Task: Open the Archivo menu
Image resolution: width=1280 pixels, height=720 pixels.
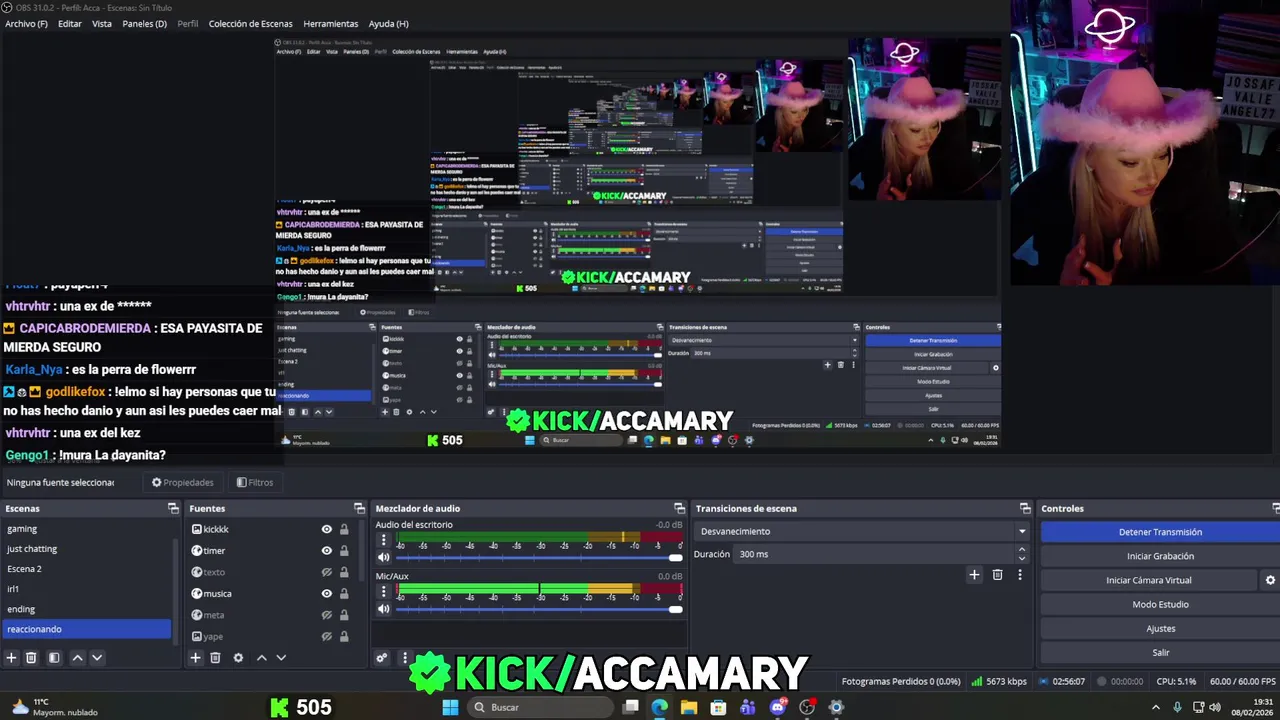Action: point(26,23)
